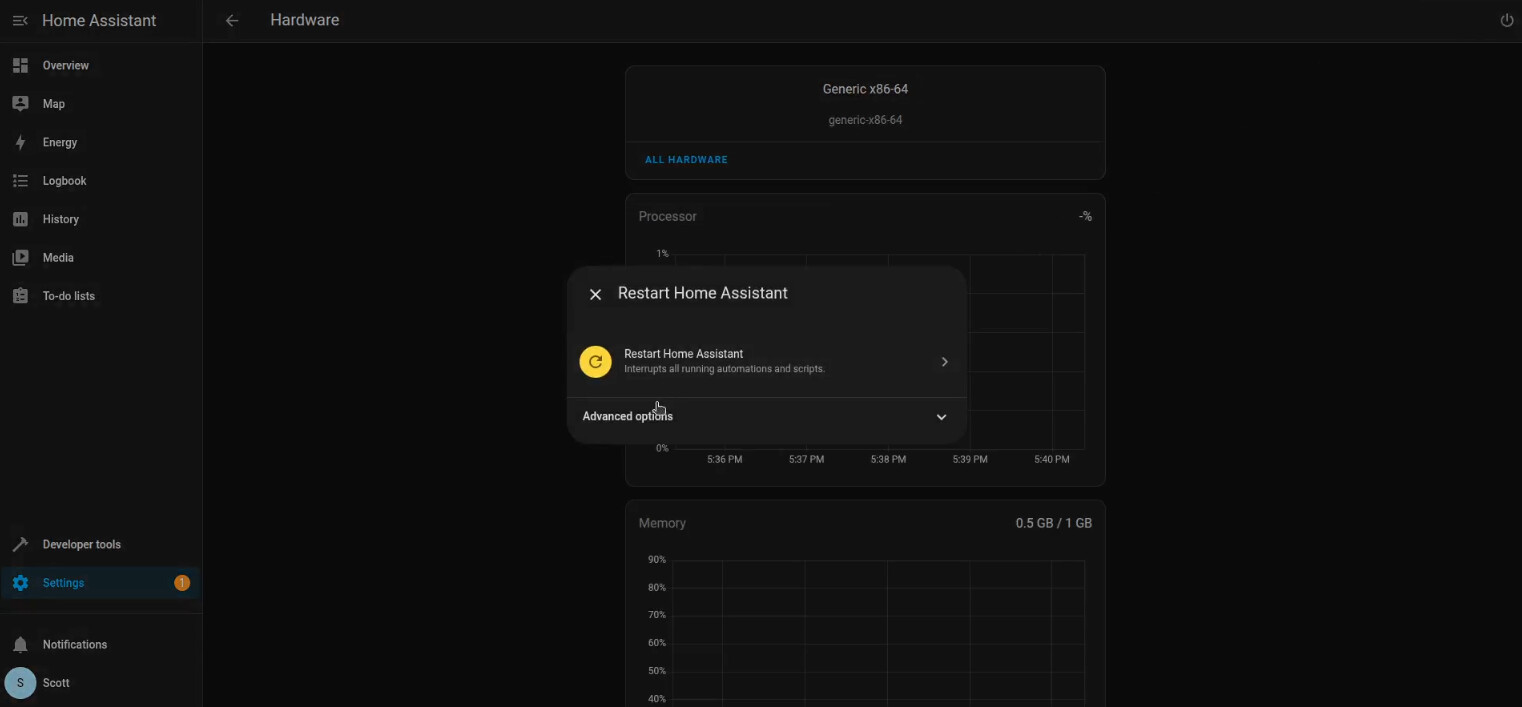Open the History chart icon
Image resolution: width=1522 pixels, height=707 pixels.
(20, 219)
